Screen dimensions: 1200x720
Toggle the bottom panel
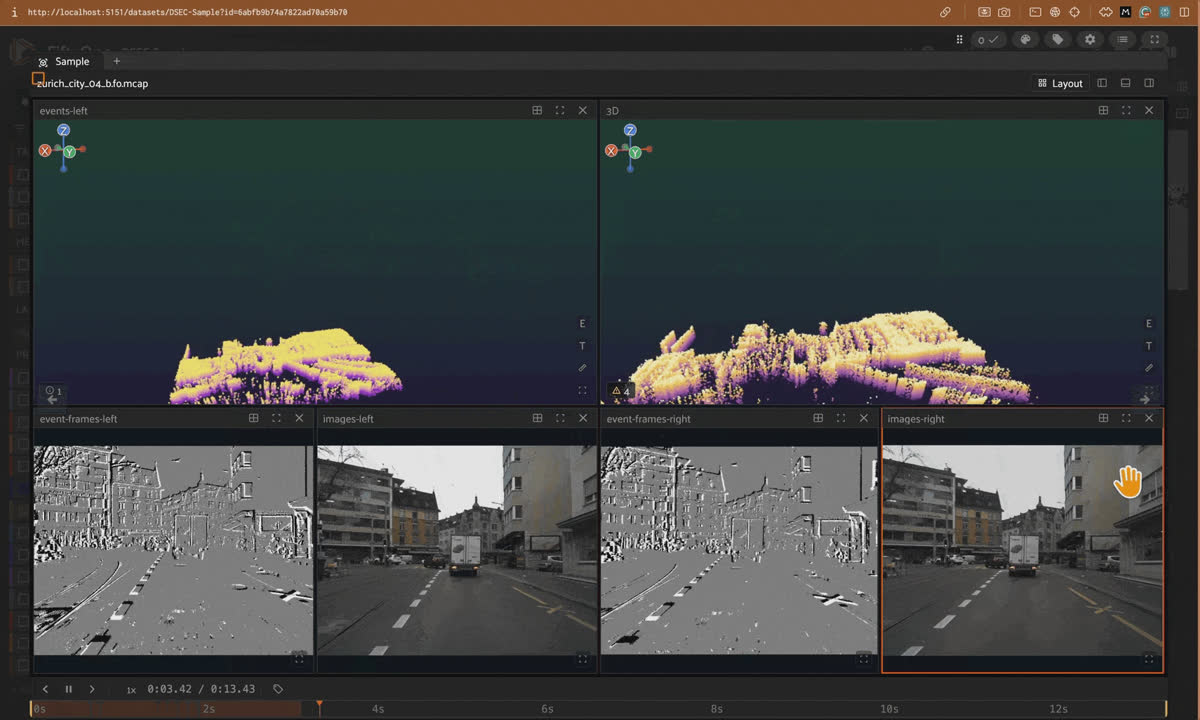point(1125,83)
